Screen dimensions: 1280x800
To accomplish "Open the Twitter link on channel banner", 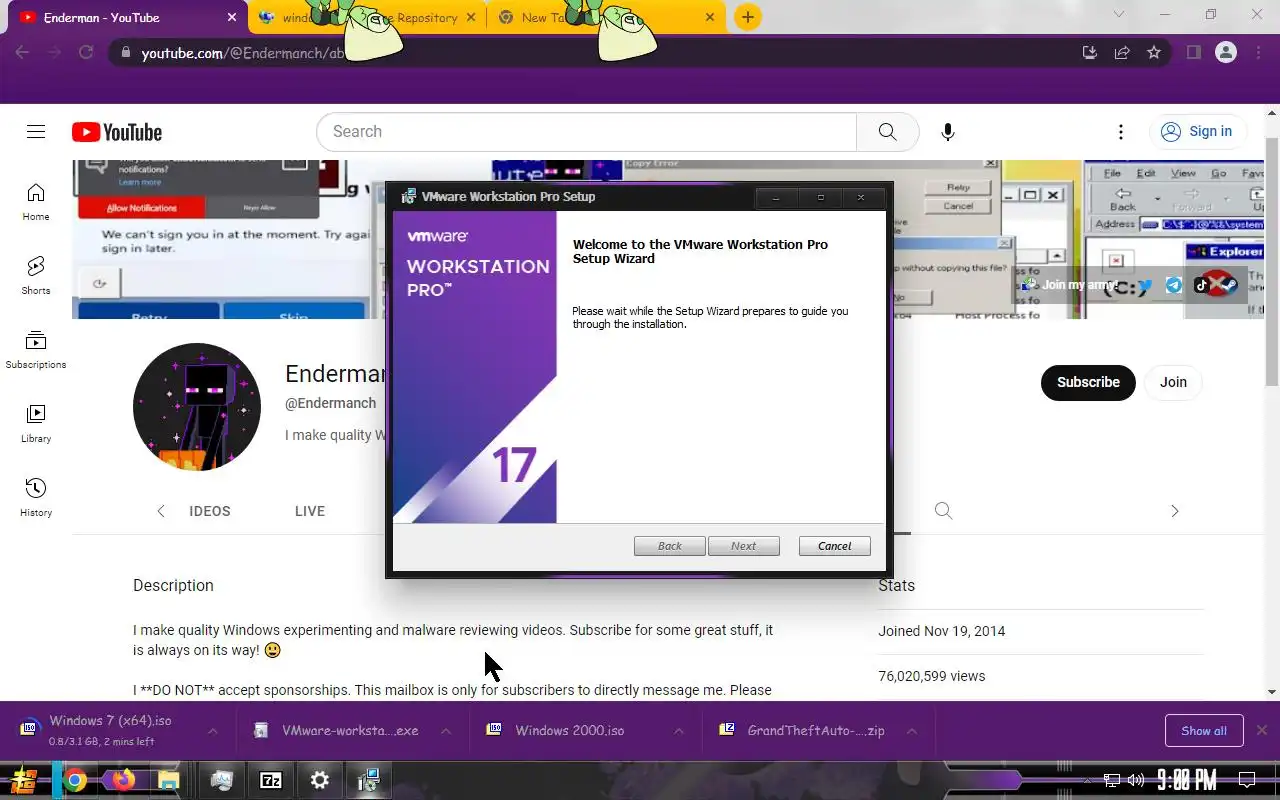I will [1146, 285].
